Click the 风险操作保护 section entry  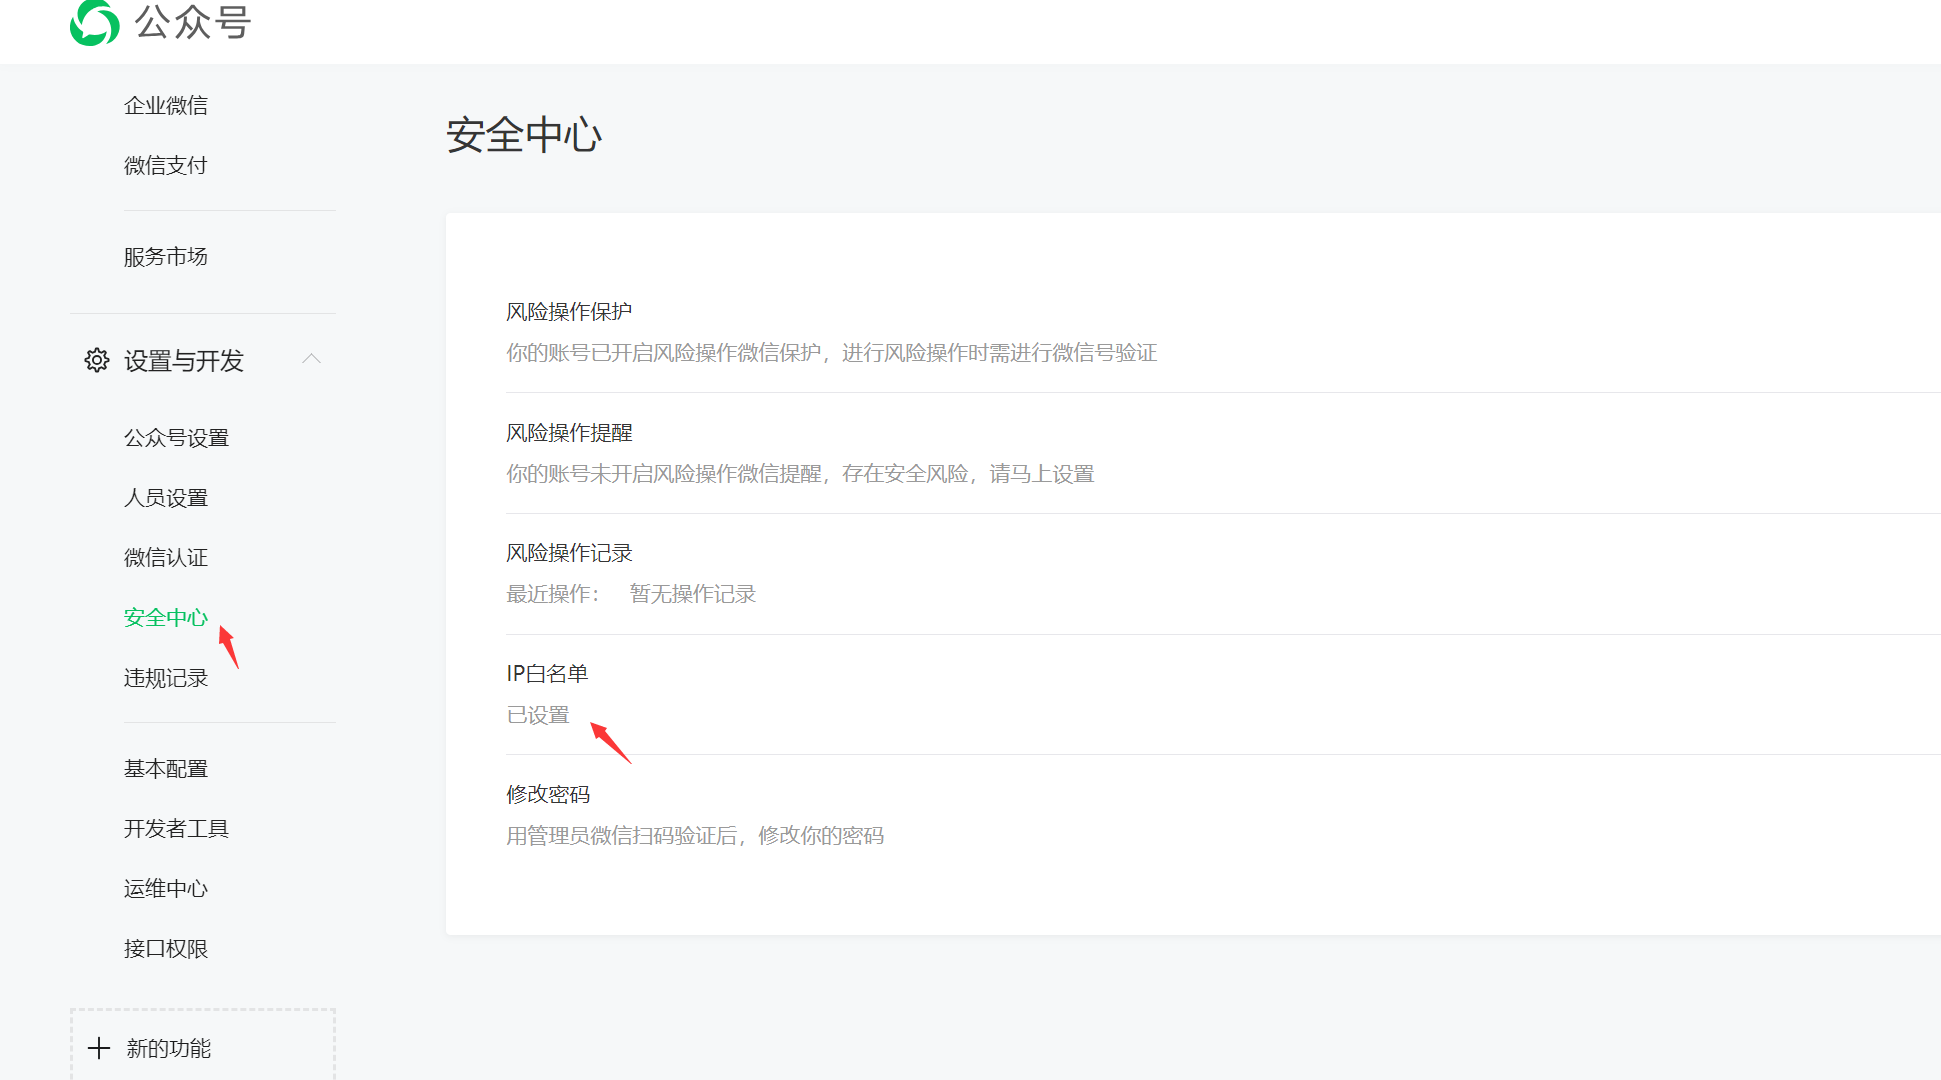tap(569, 312)
